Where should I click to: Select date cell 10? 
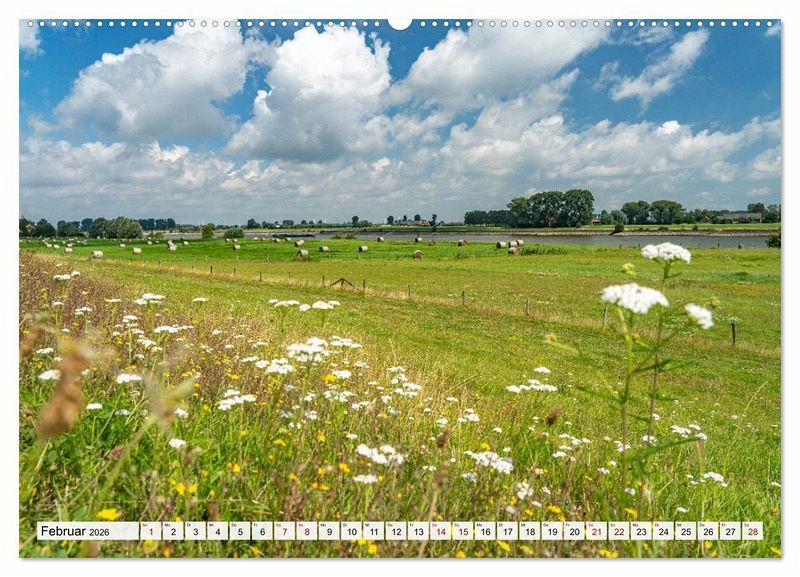352,531
